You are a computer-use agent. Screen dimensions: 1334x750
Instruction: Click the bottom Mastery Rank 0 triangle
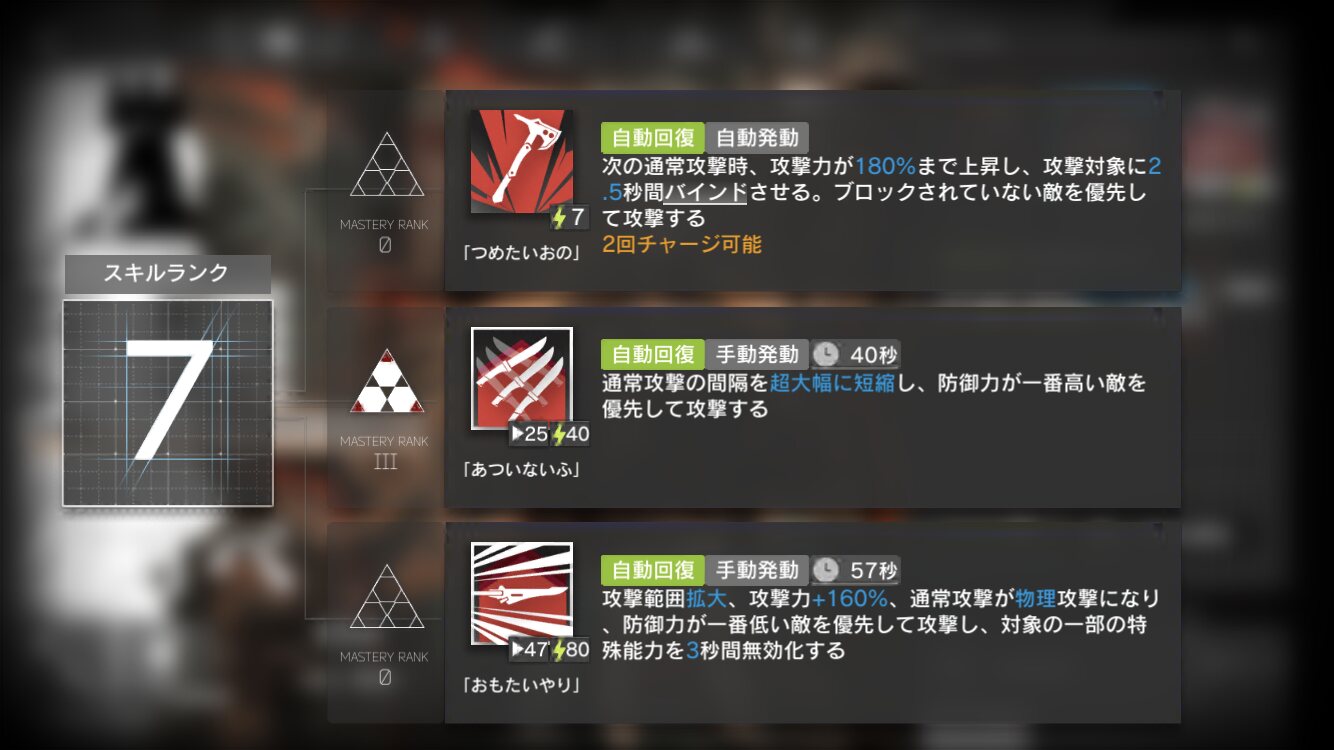coord(386,597)
